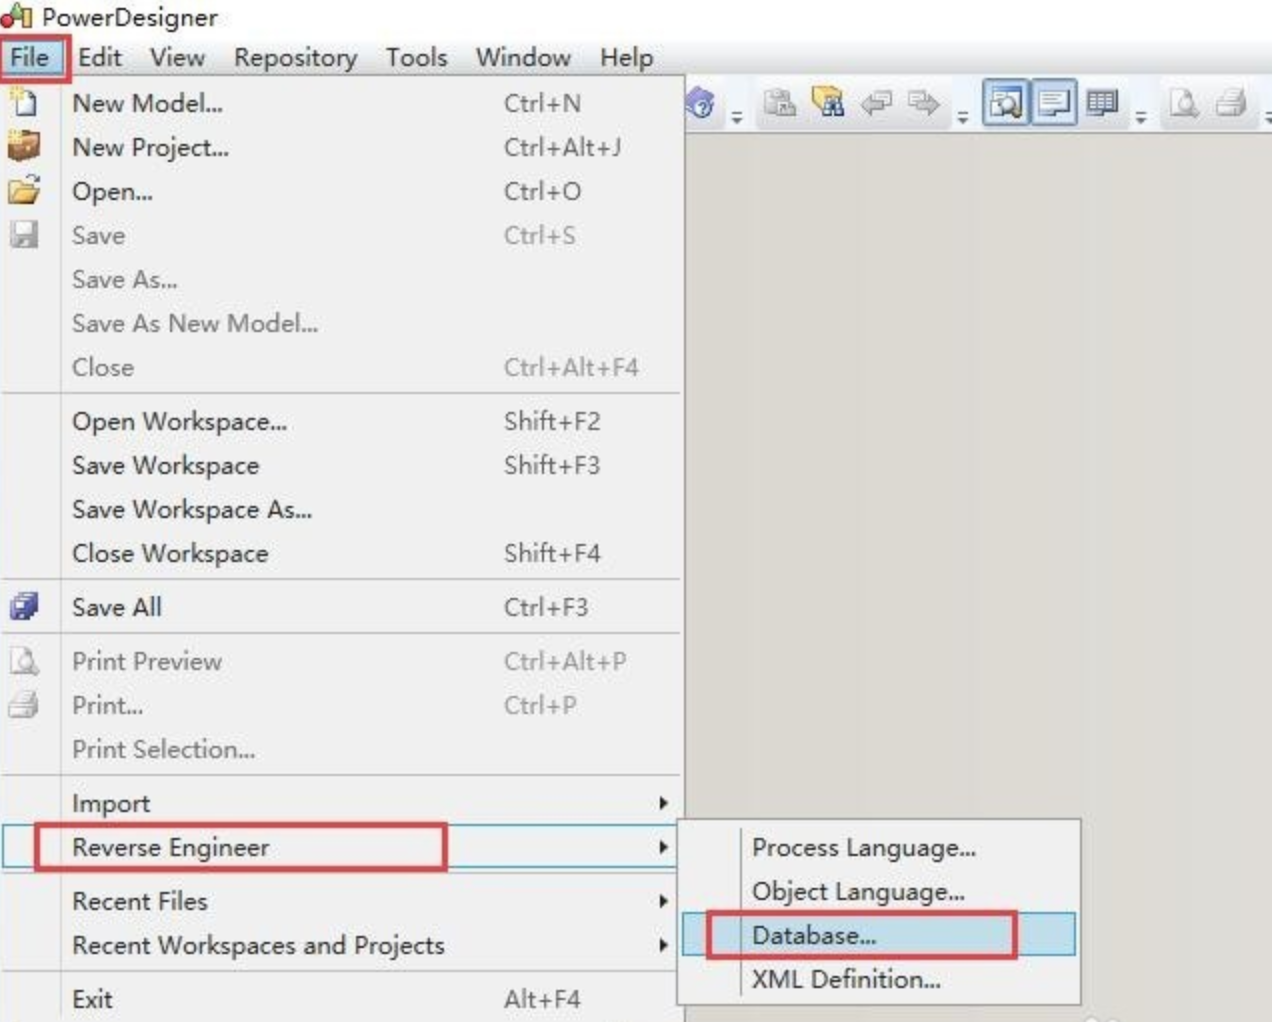This screenshot has height=1022, width=1272.
Task: Toggle the Output window toolbar button
Action: pyautogui.click(x=1053, y=102)
